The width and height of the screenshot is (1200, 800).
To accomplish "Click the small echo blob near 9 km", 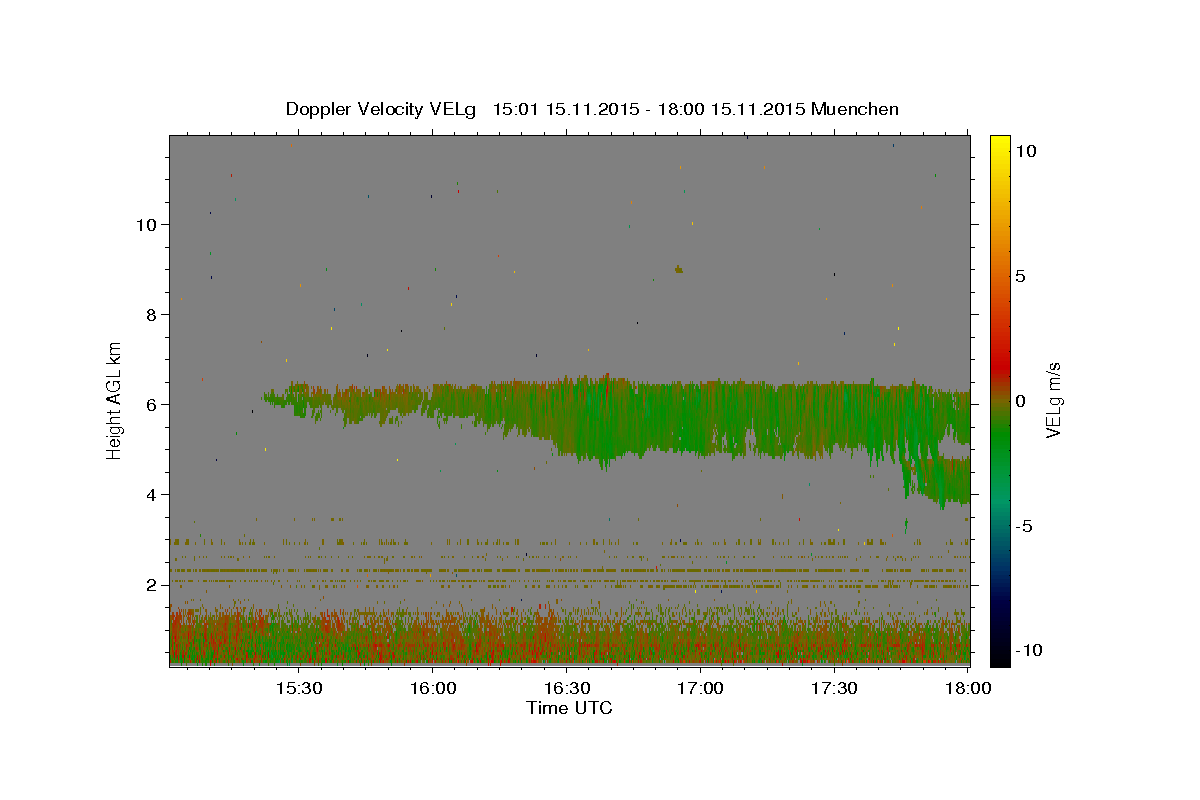I will (679, 269).
